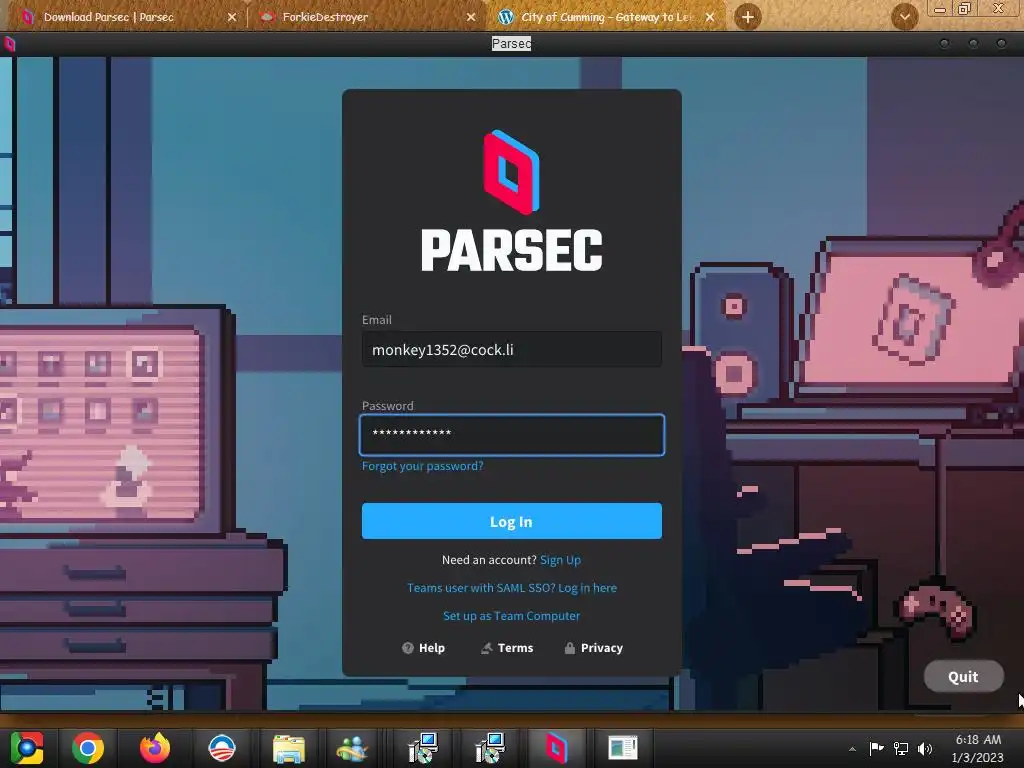Close the ForkieDestroyer tab
The height and width of the screenshot is (768, 1024).
coord(471,17)
